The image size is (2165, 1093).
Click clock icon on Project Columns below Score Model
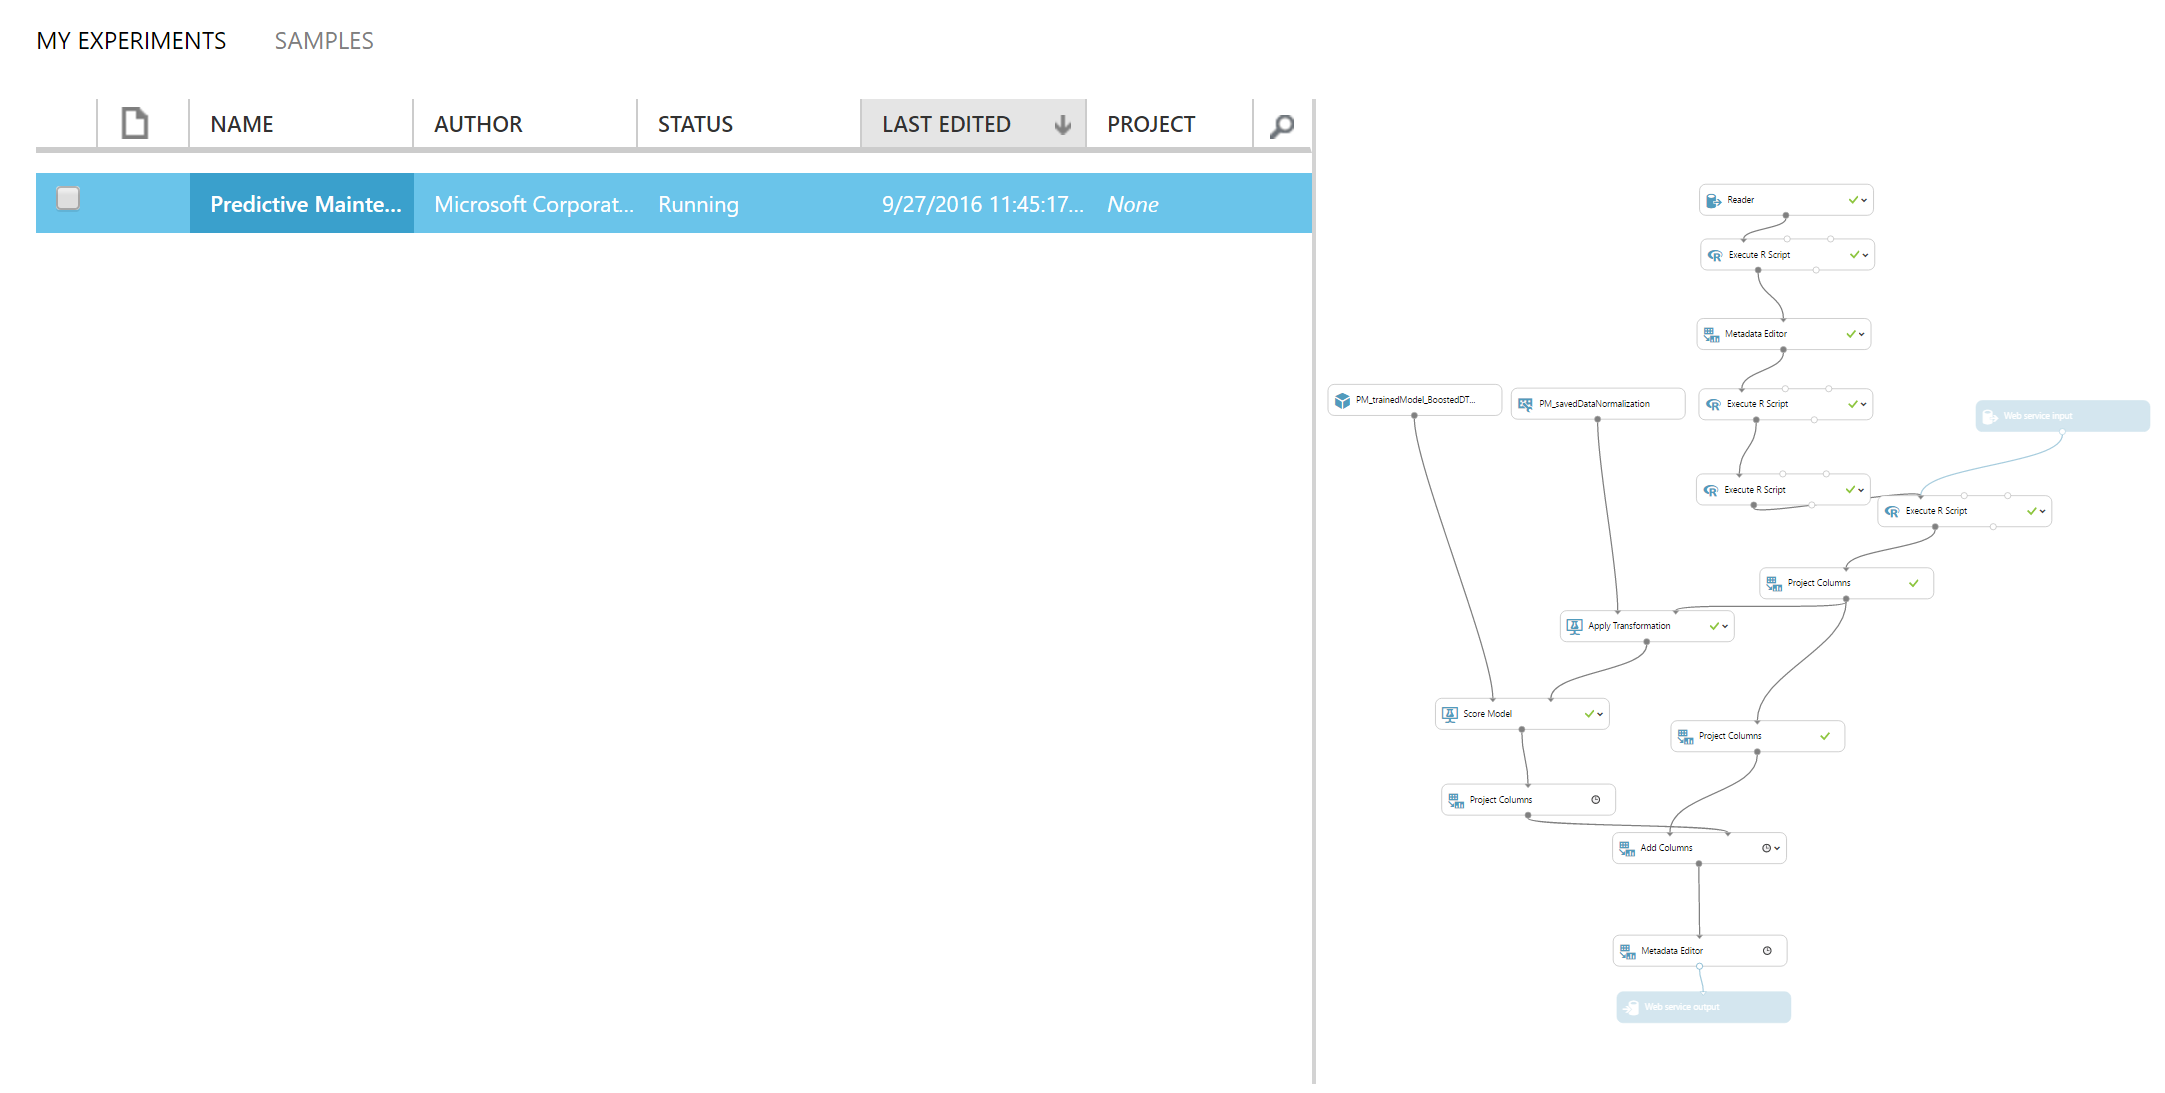tap(1596, 800)
